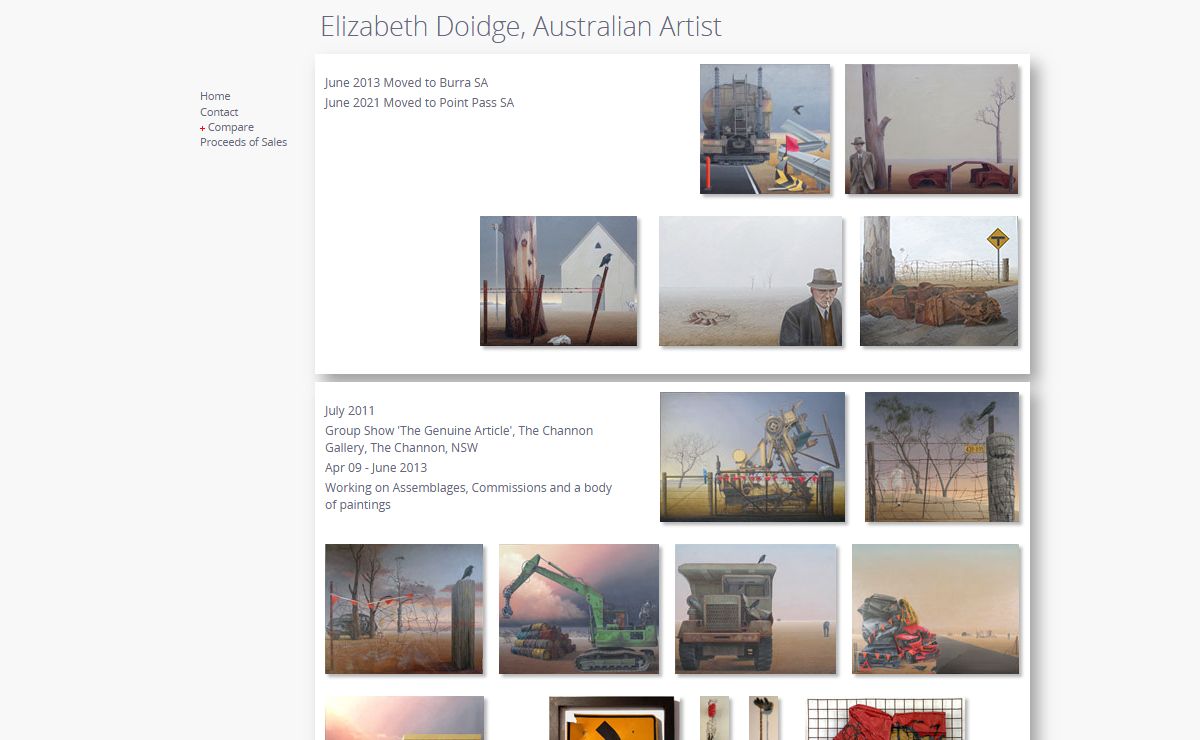This screenshot has width=1200, height=740.
Task: Open red bundled debris by roadside painting
Action: tap(935, 609)
